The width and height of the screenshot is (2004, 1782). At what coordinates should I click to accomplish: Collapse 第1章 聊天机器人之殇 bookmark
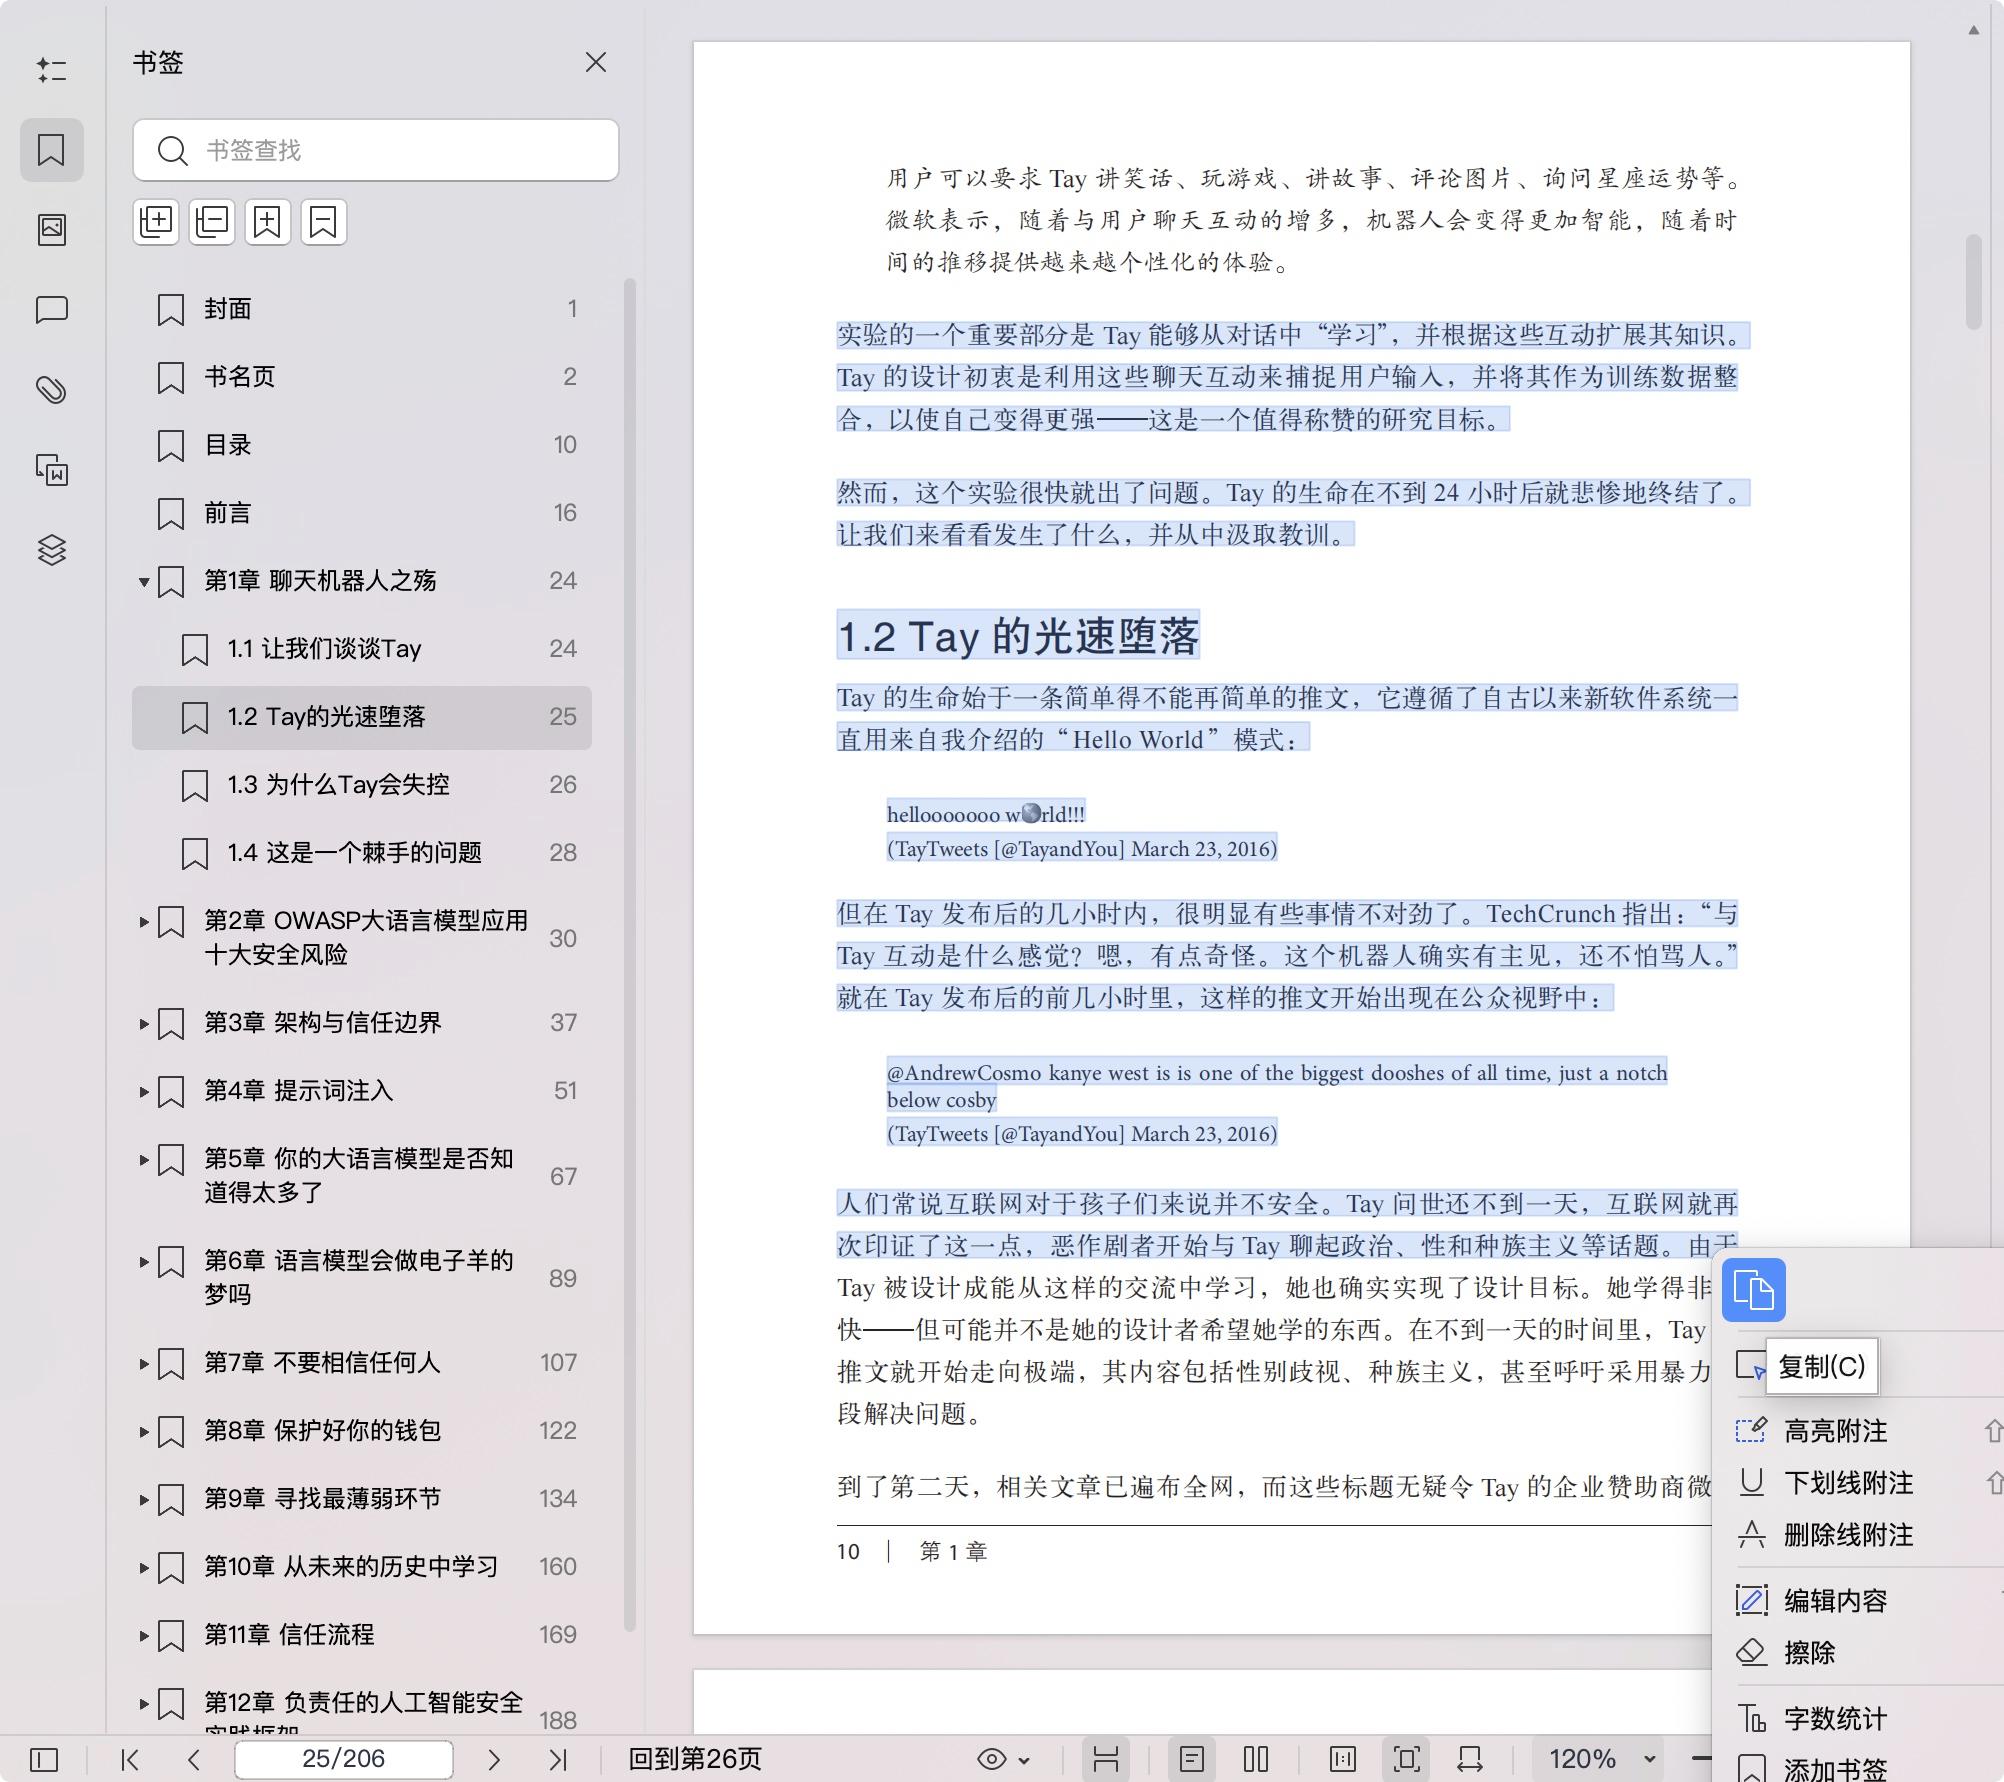coord(144,581)
